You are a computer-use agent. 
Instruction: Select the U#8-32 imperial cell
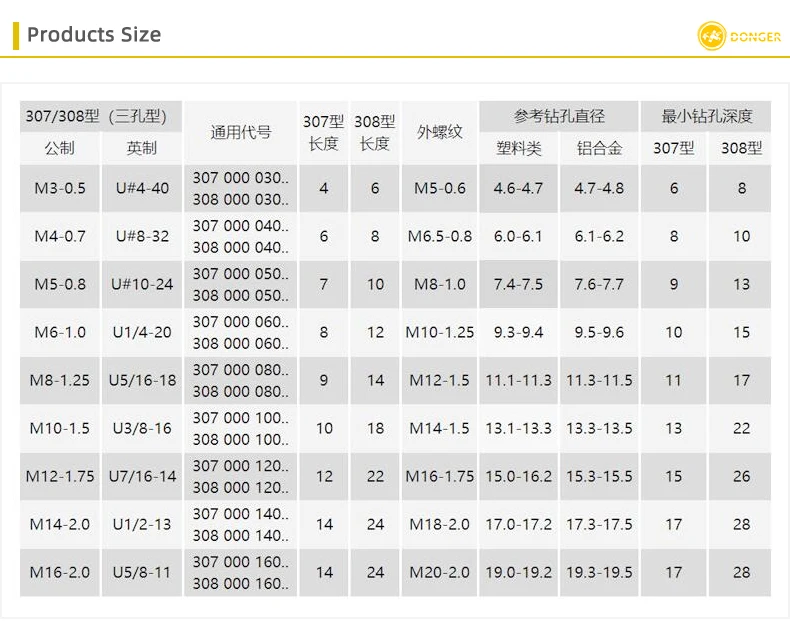[x=142, y=236]
